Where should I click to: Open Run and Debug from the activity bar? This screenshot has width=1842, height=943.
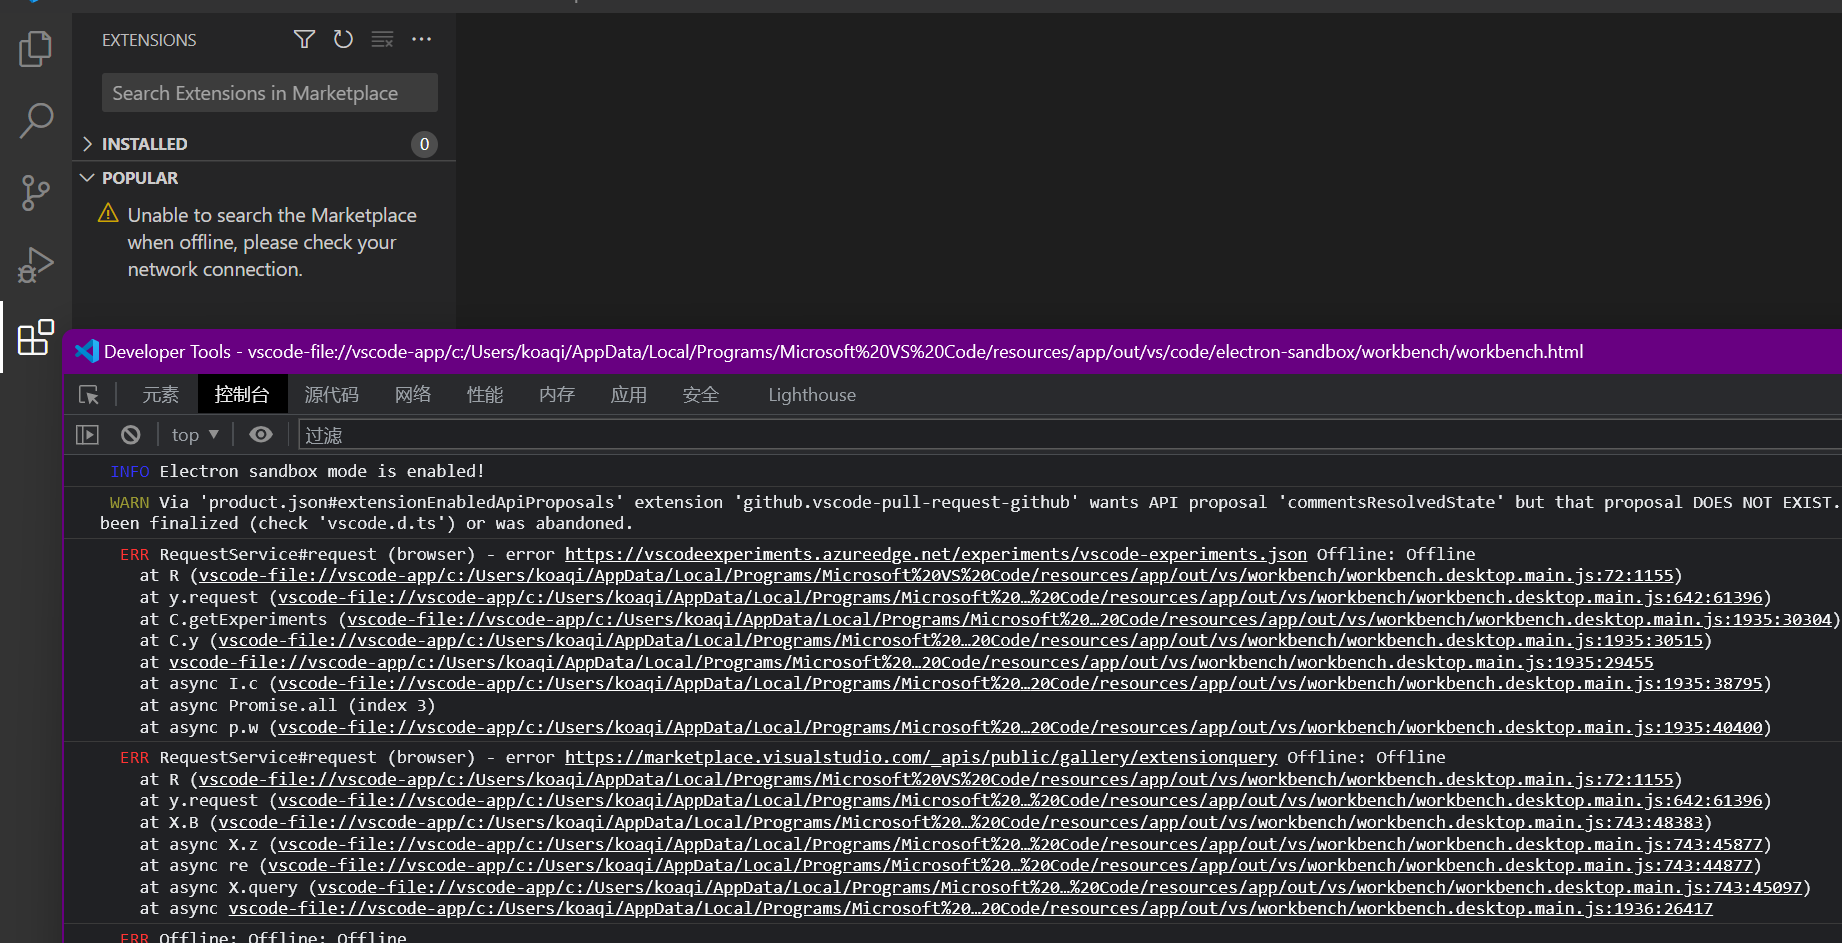pos(35,265)
